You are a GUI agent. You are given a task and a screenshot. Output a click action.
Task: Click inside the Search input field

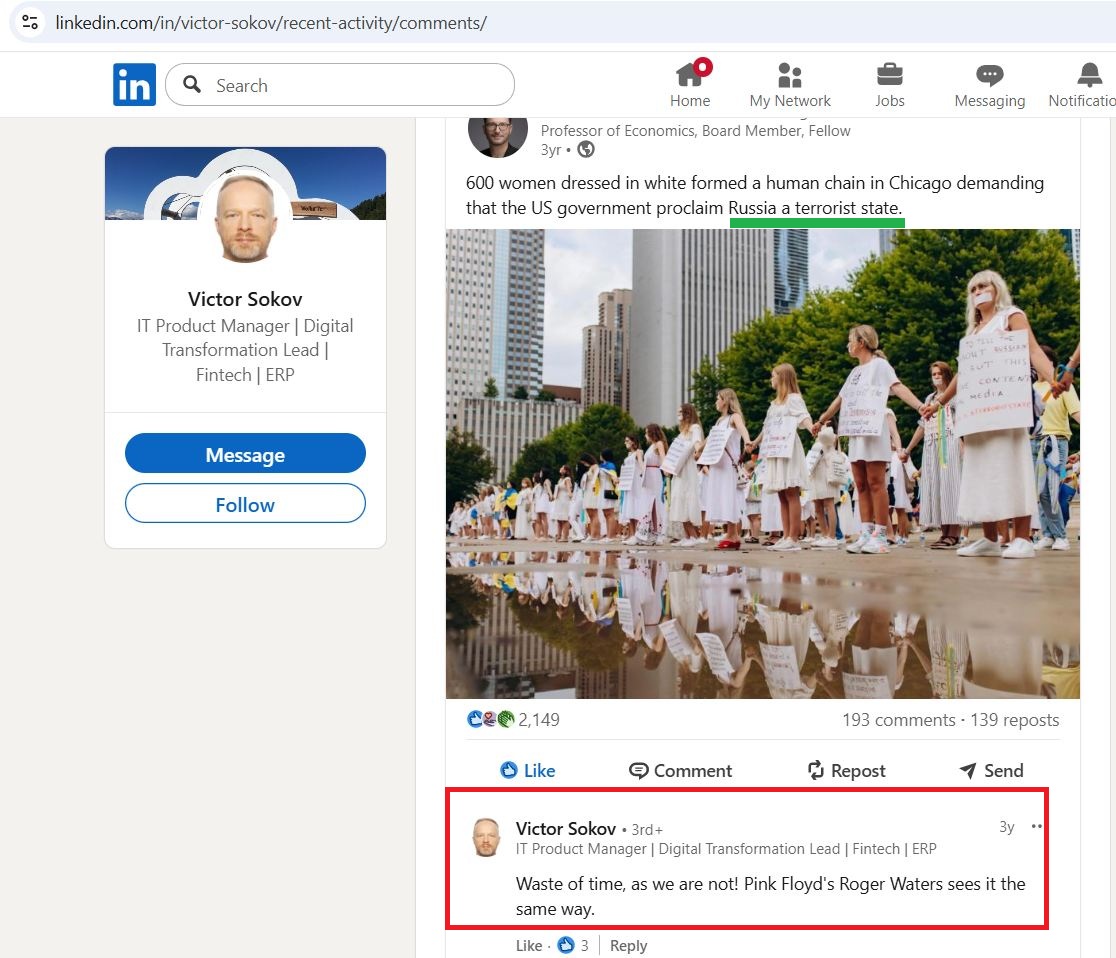tap(340, 85)
